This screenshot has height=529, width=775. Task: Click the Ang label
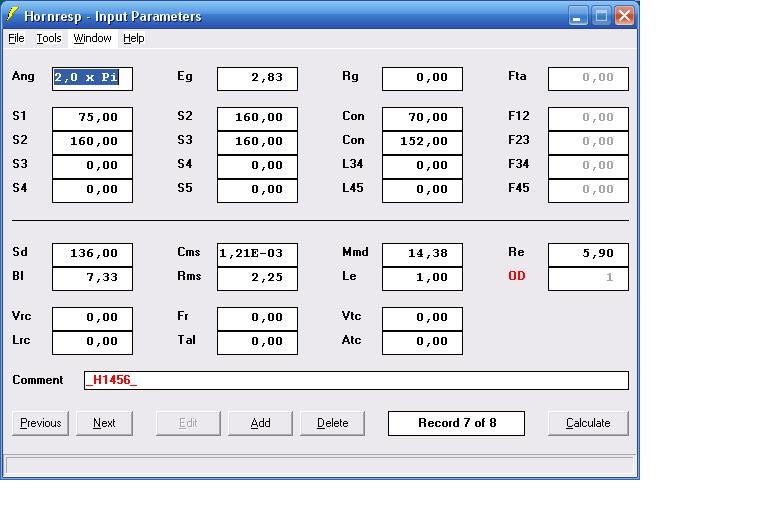click(23, 76)
